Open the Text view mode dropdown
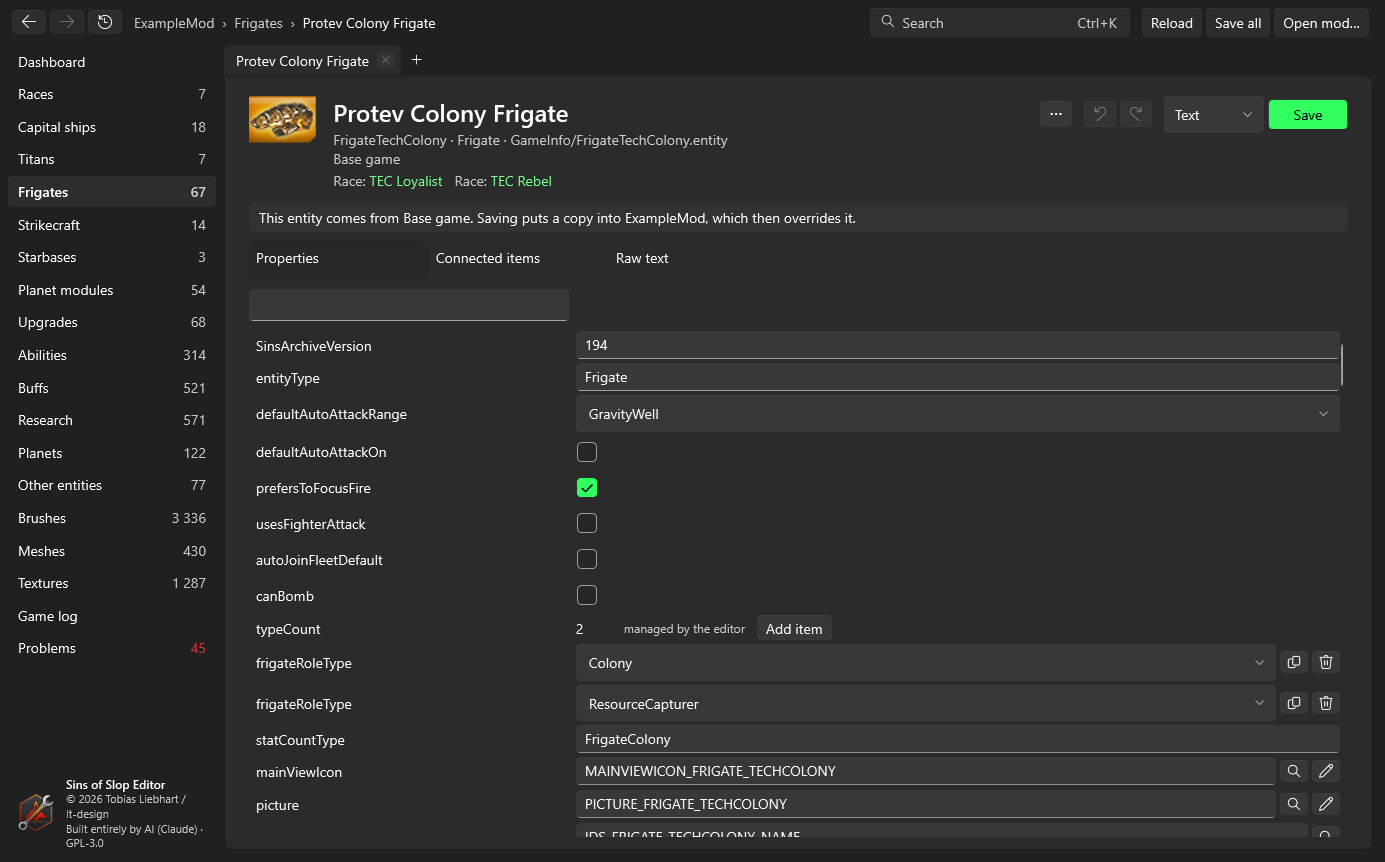 point(1214,115)
